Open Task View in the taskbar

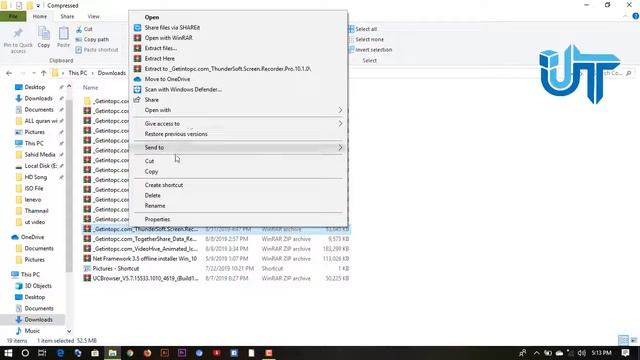coord(42,353)
